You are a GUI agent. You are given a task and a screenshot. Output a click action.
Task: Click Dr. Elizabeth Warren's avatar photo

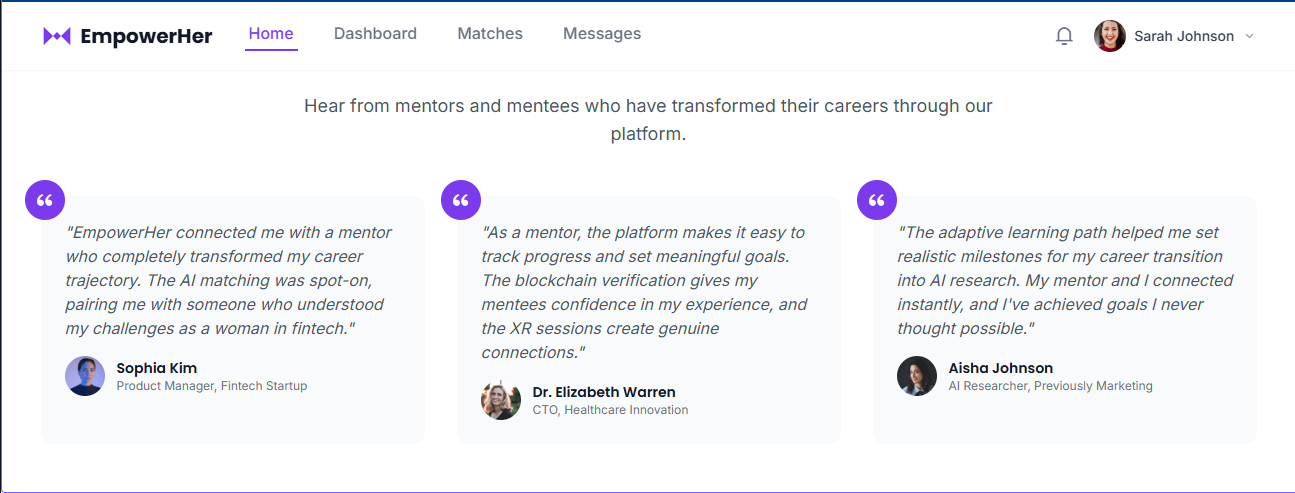click(501, 400)
